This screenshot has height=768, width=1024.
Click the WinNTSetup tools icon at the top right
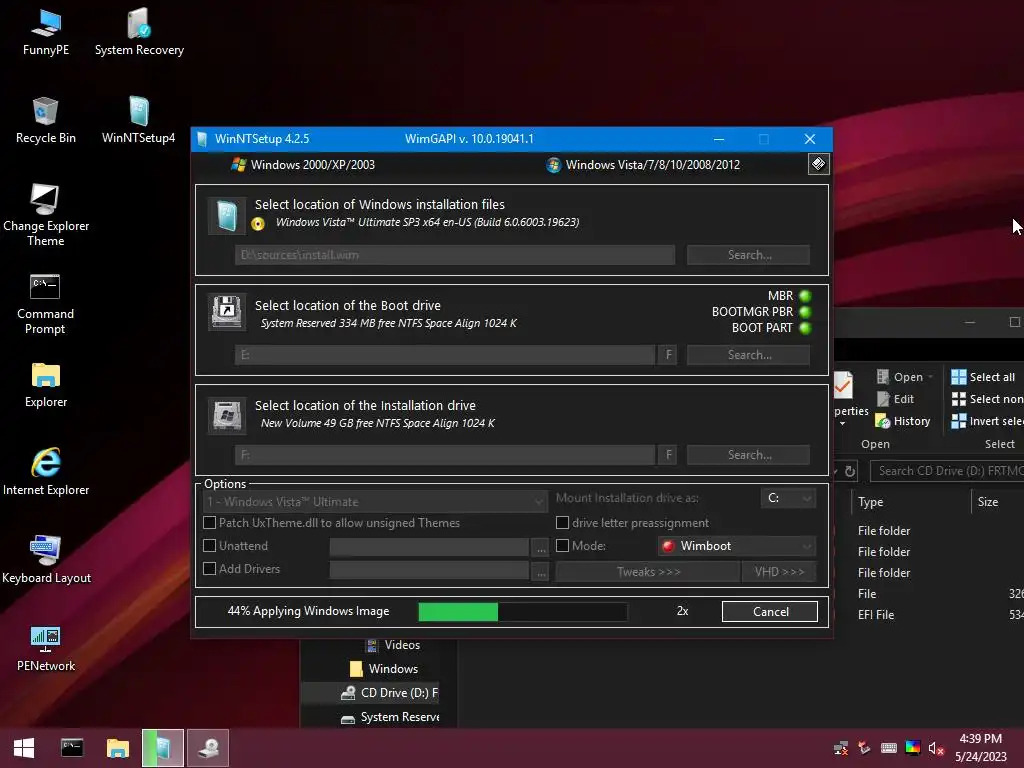pos(818,164)
